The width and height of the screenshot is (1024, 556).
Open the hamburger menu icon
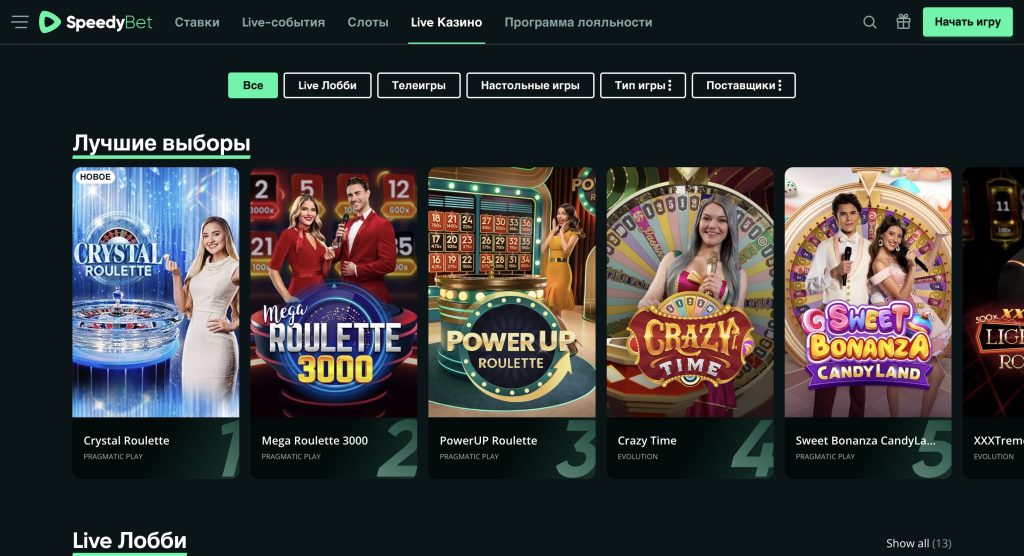tap(19, 22)
